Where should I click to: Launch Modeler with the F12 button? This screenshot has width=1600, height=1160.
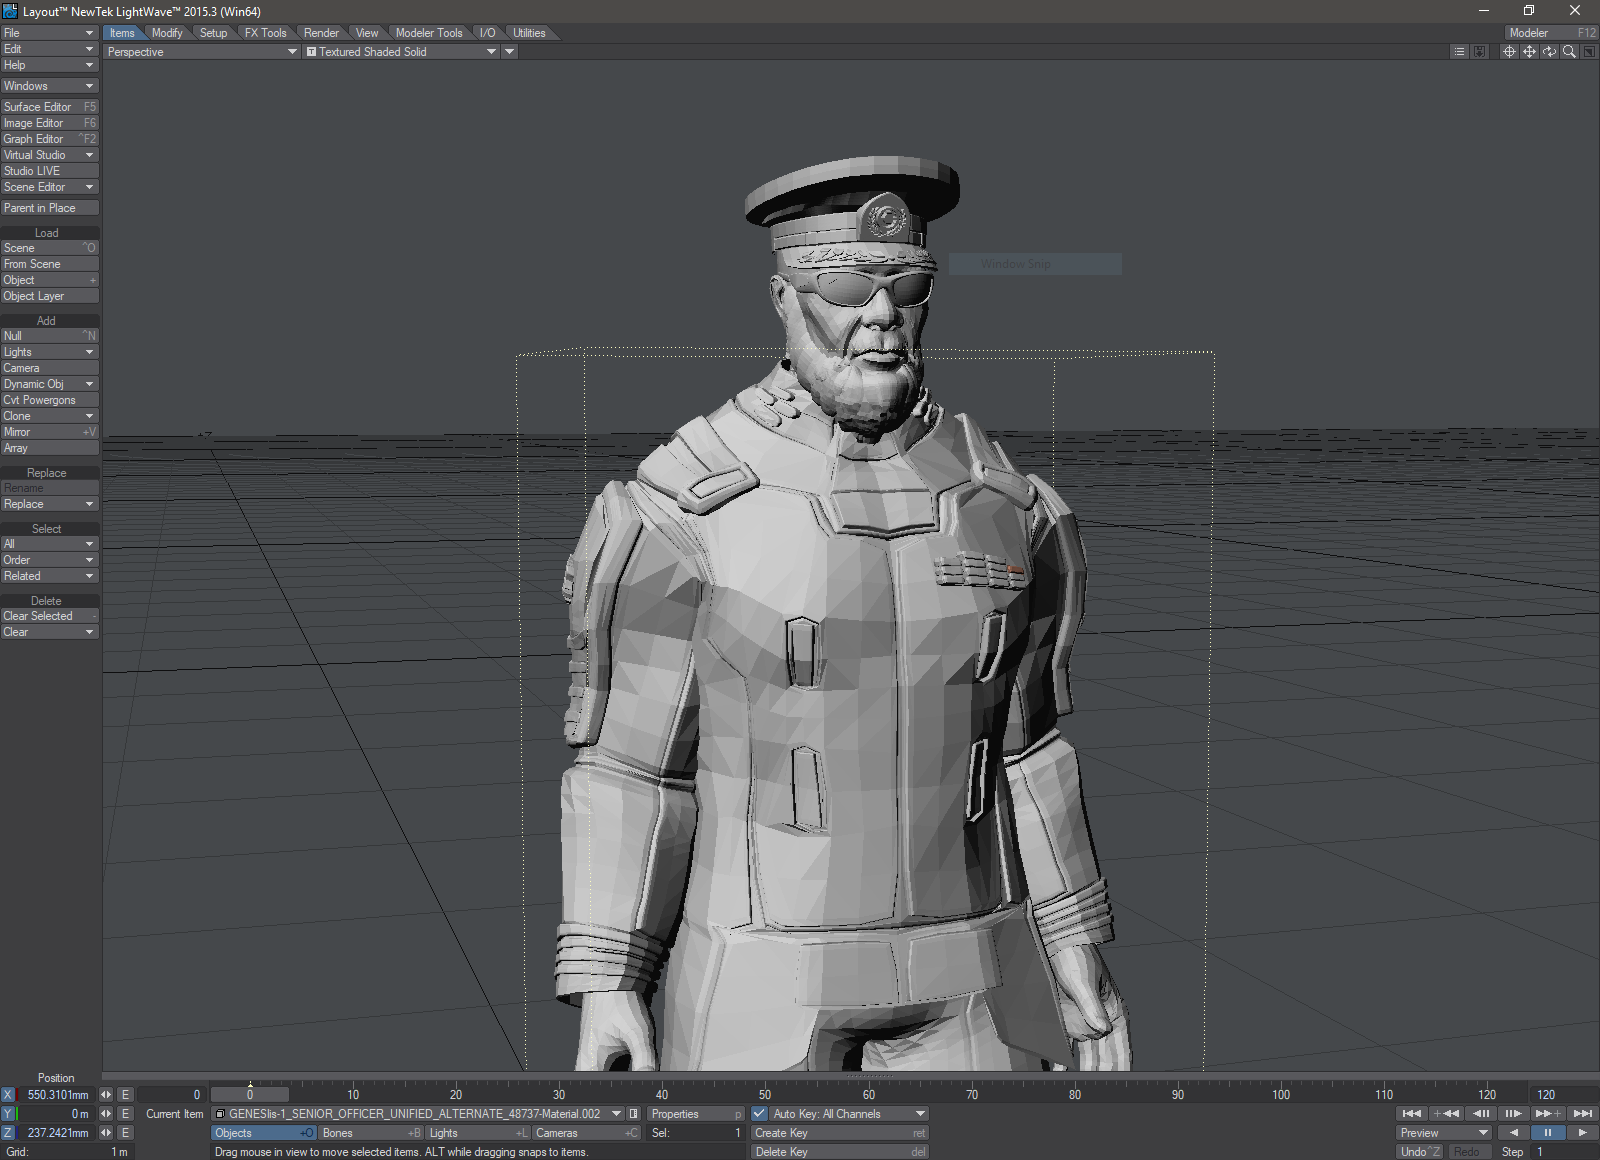point(1552,33)
